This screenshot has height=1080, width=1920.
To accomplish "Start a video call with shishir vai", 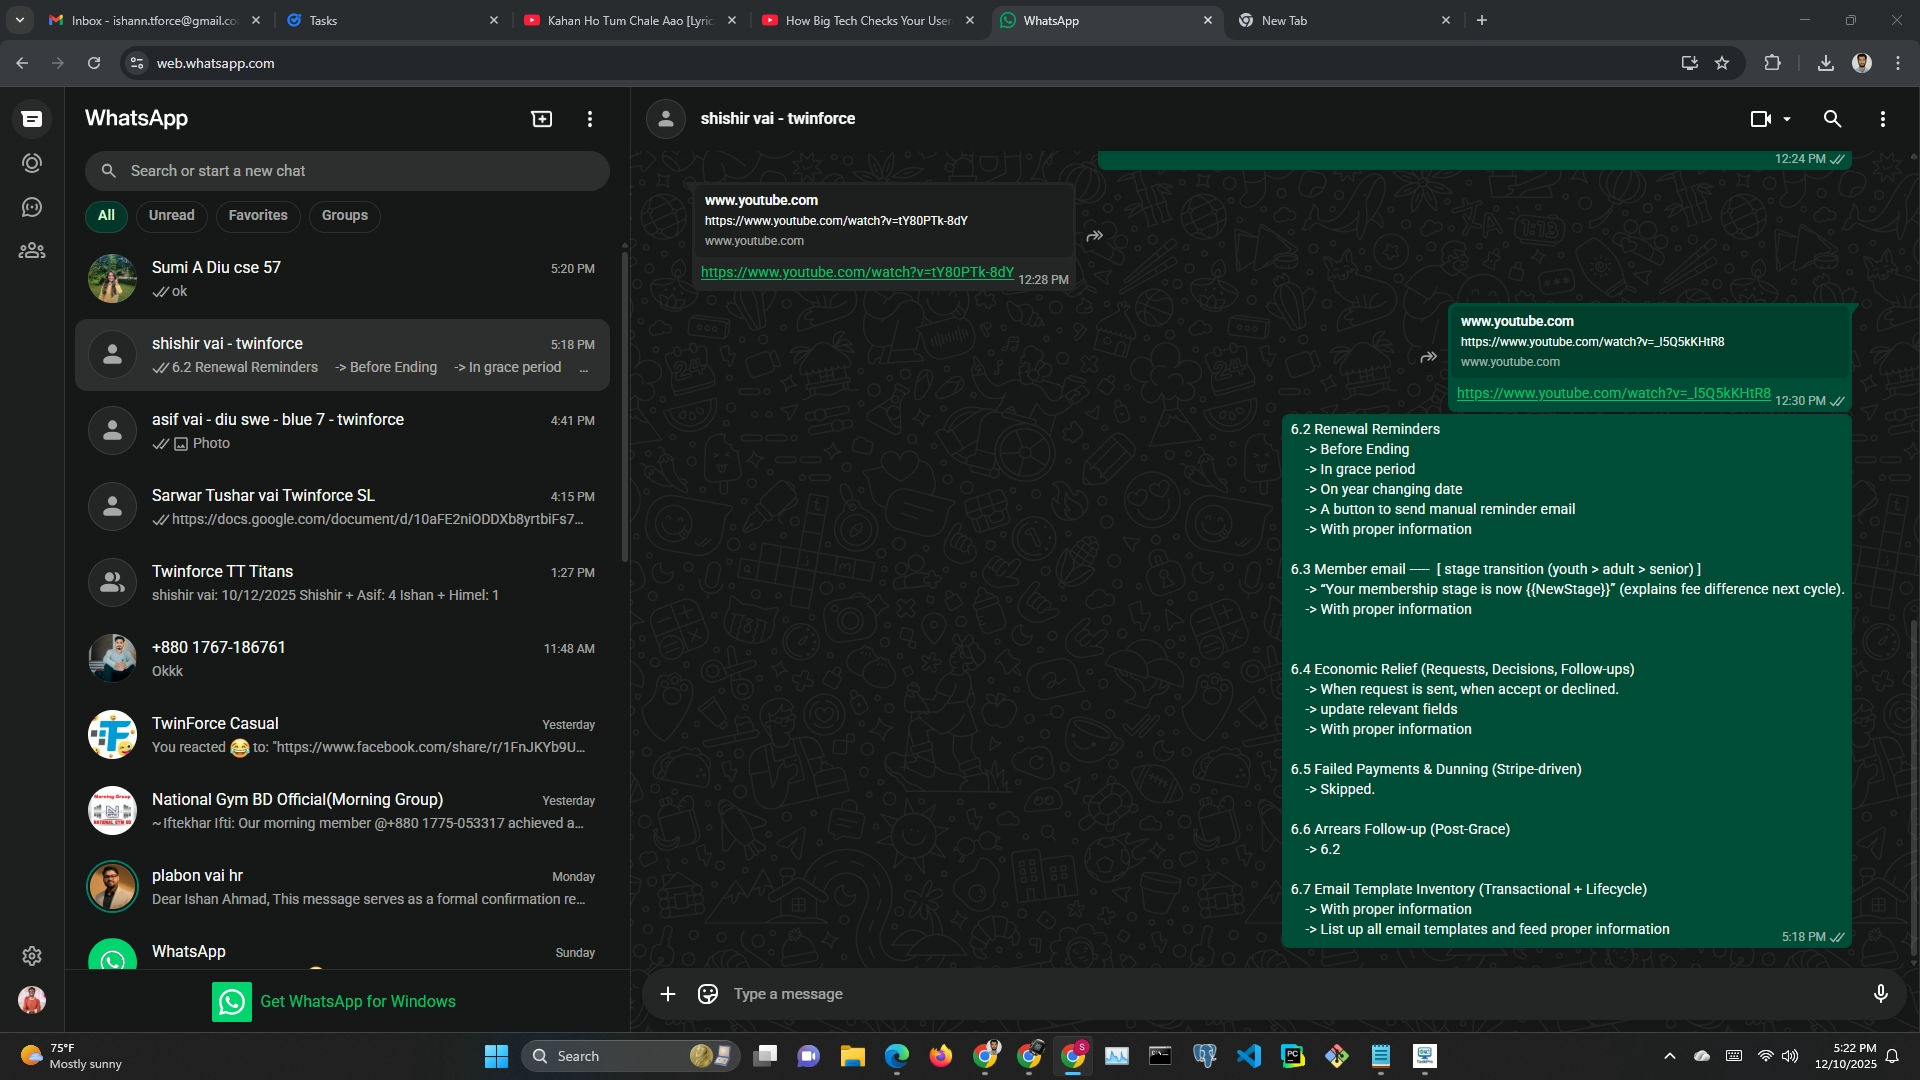I will point(1761,119).
